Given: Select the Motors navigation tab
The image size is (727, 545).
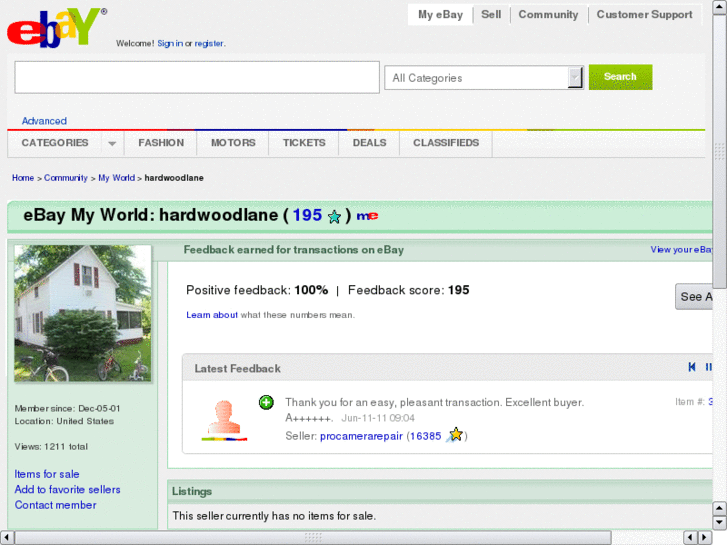Looking at the screenshot, I should click(x=233, y=143).
